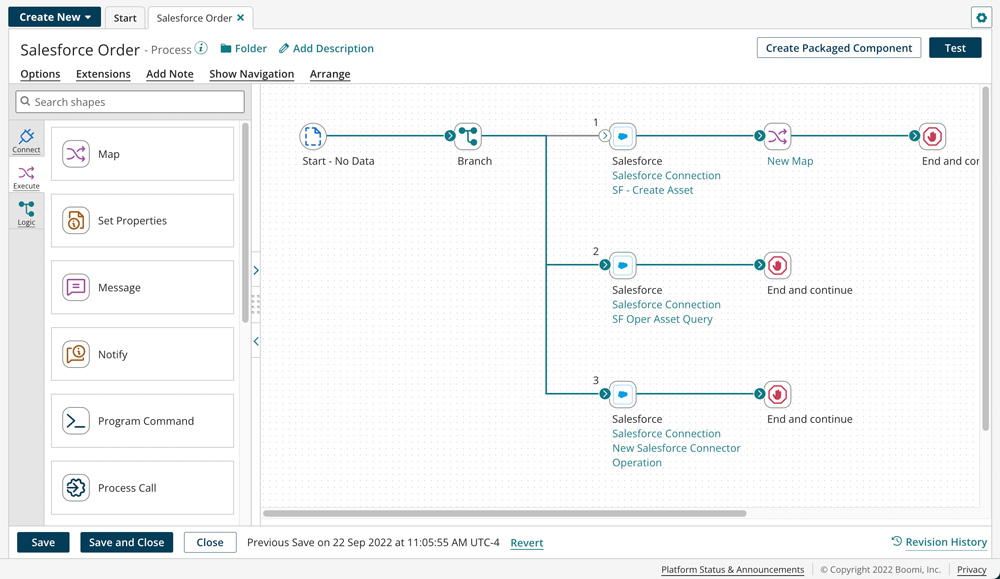
Task: Click the End shape on branch 1
Action: pyautogui.click(x=932, y=136)
